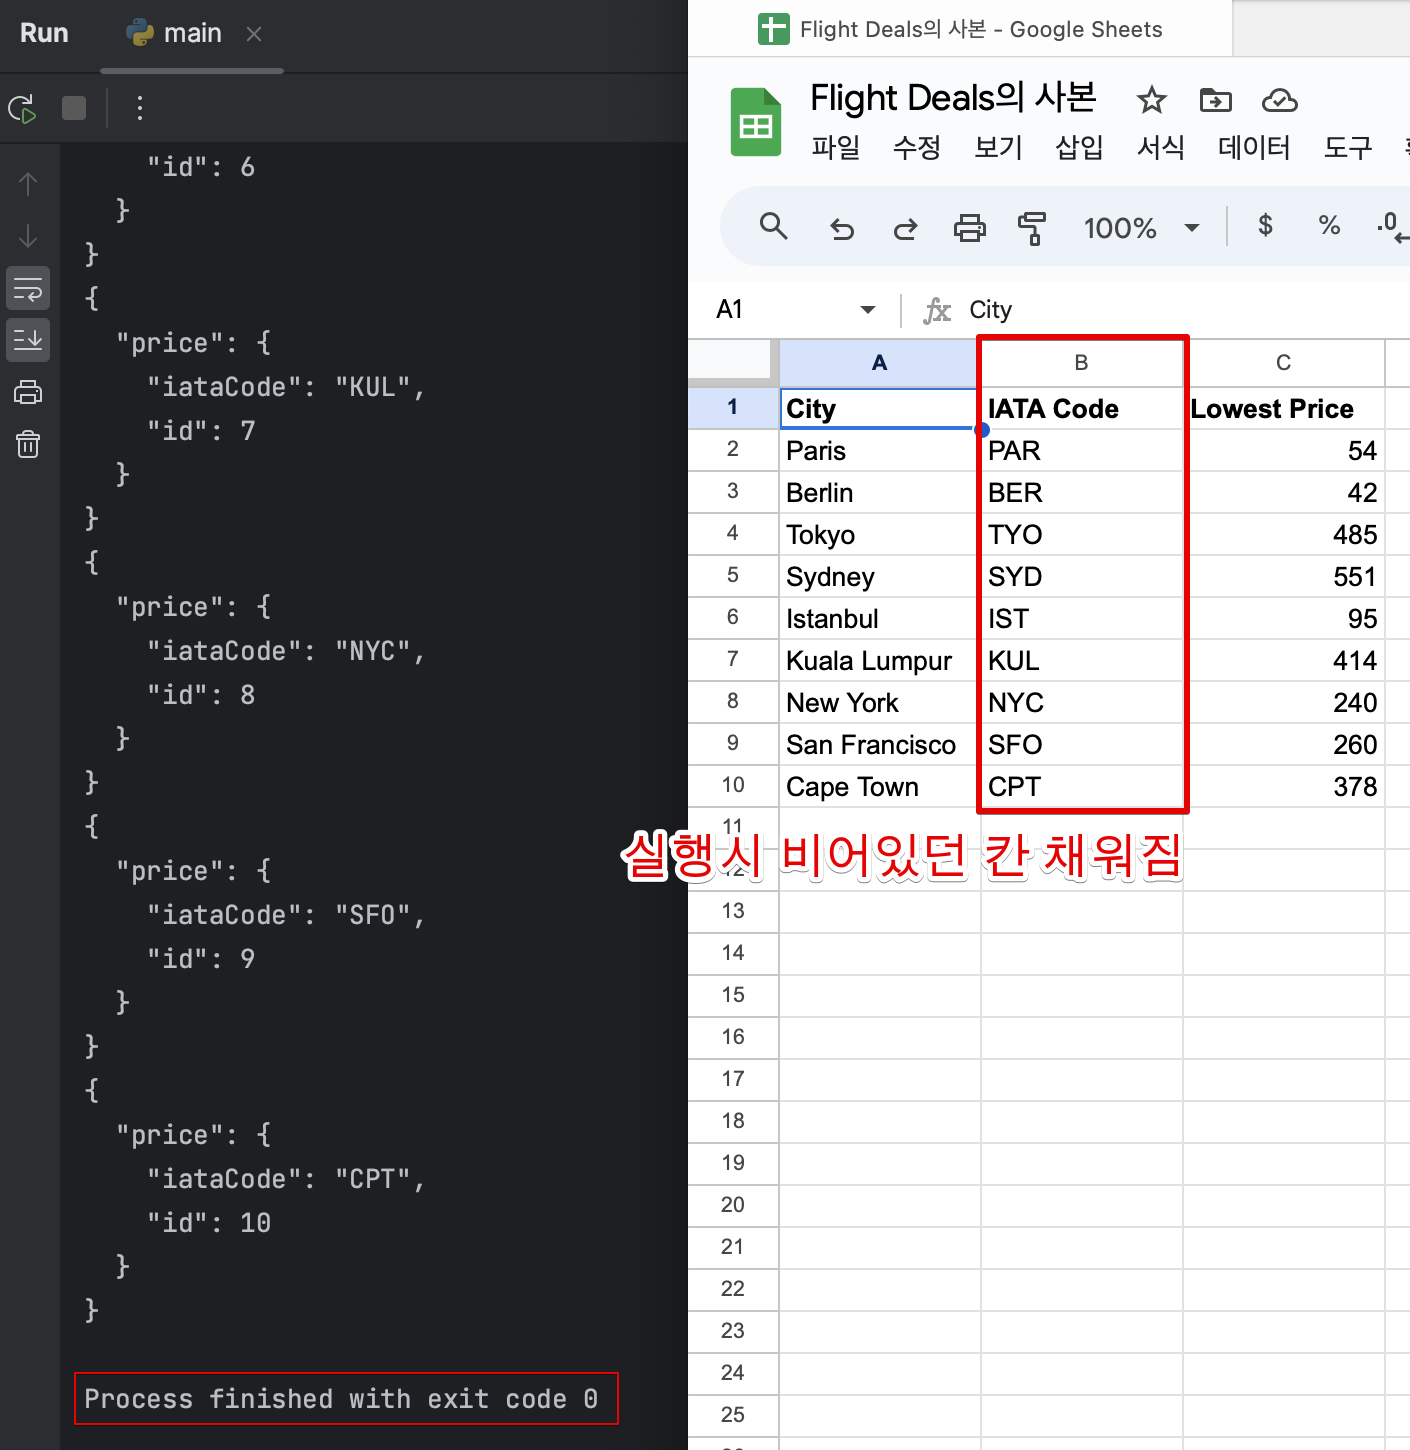Open the More actions menu in Run toolbar

tap(140, 108)
